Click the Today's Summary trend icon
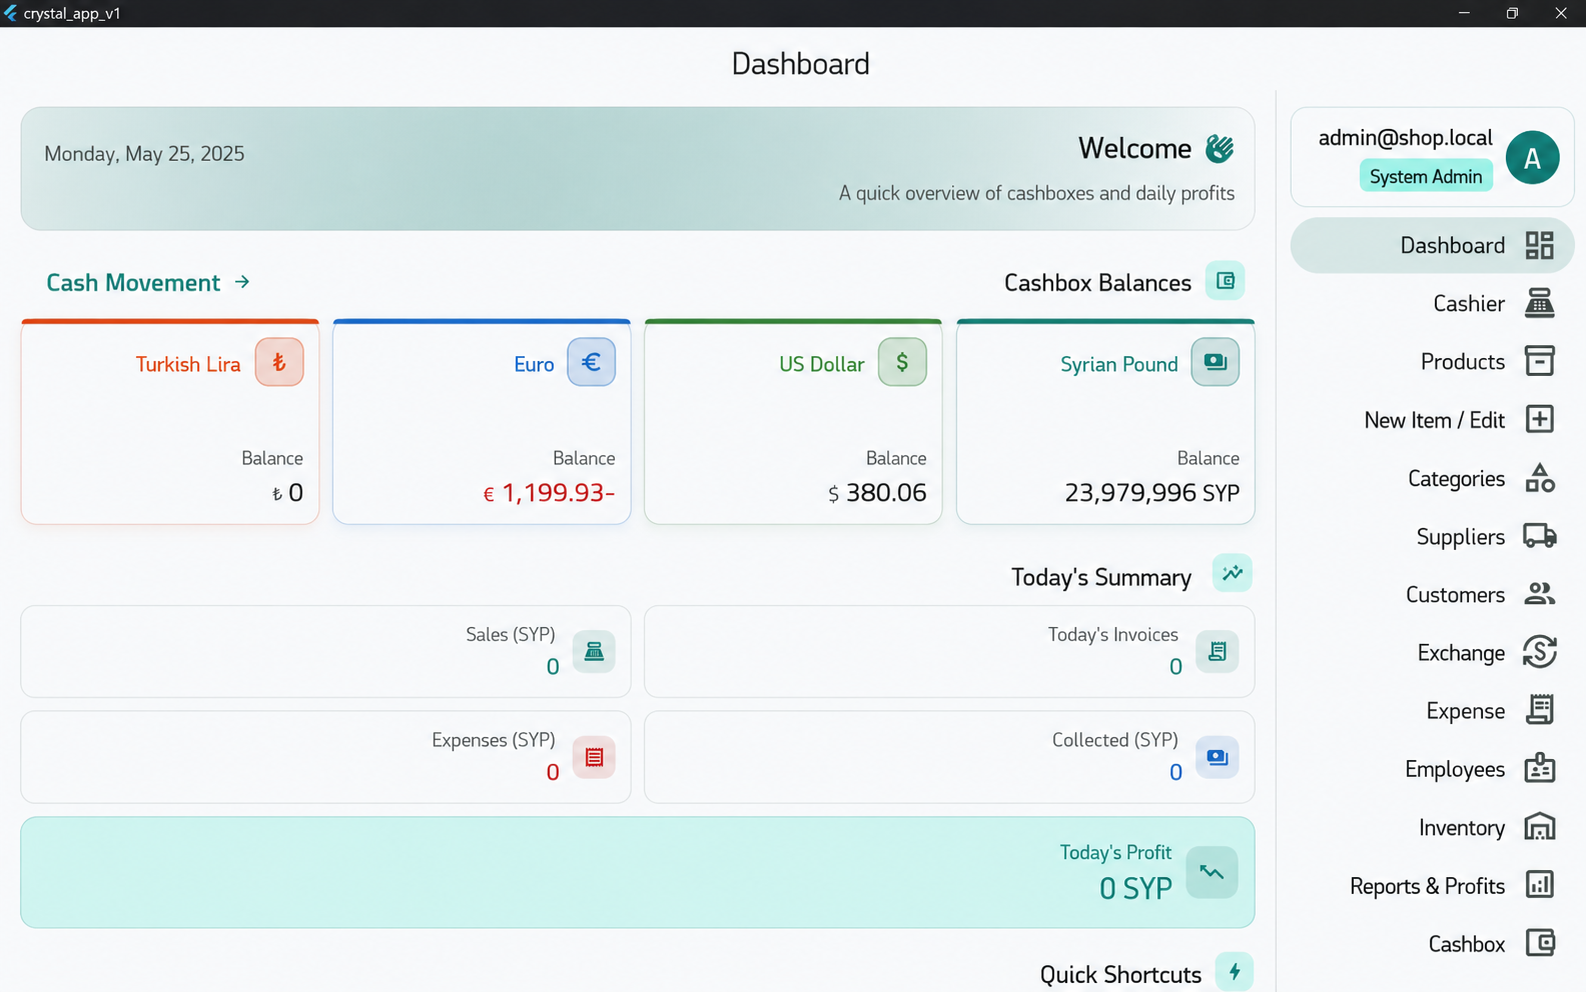 [x=1232, y=573]
